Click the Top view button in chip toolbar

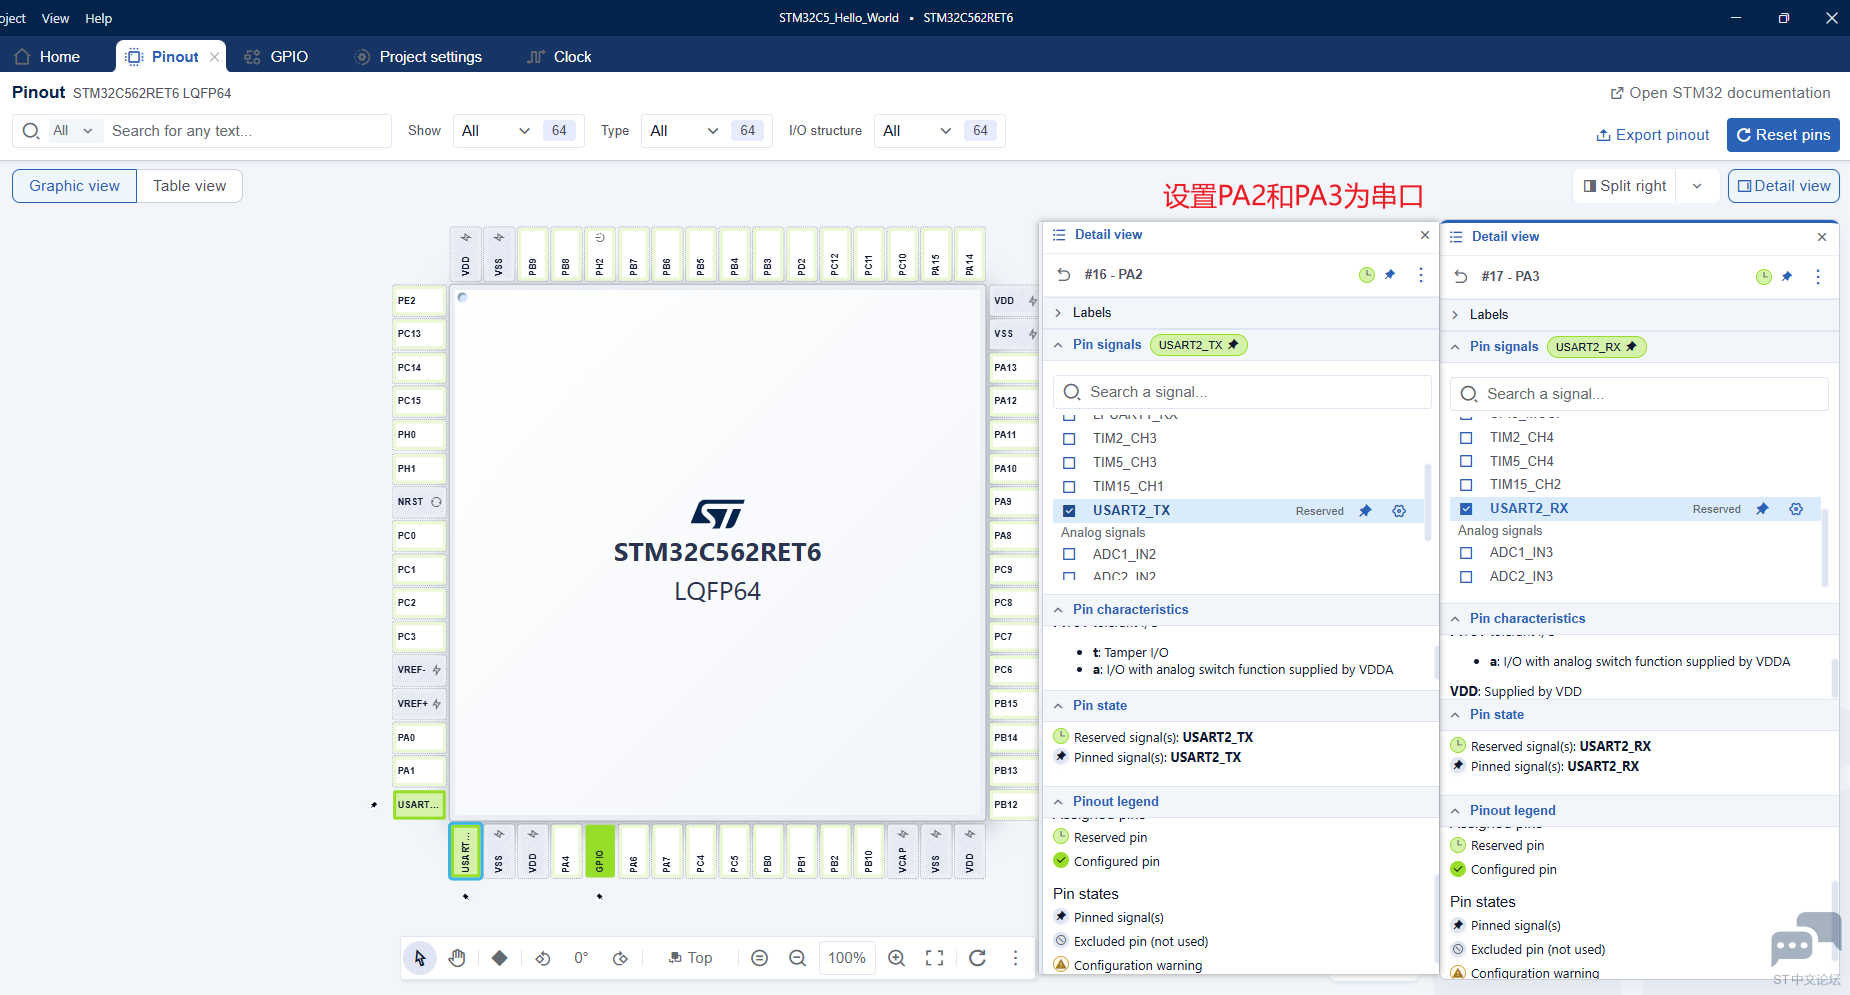coord(691,958)
